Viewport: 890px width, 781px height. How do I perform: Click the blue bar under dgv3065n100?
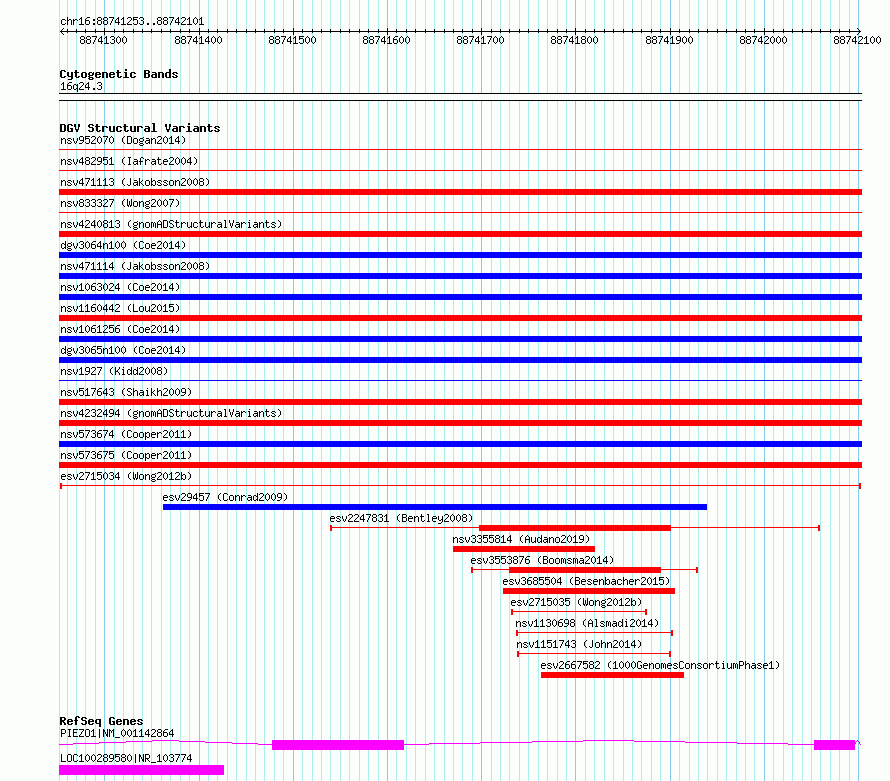pyautogui.click(x=460, y=360)
